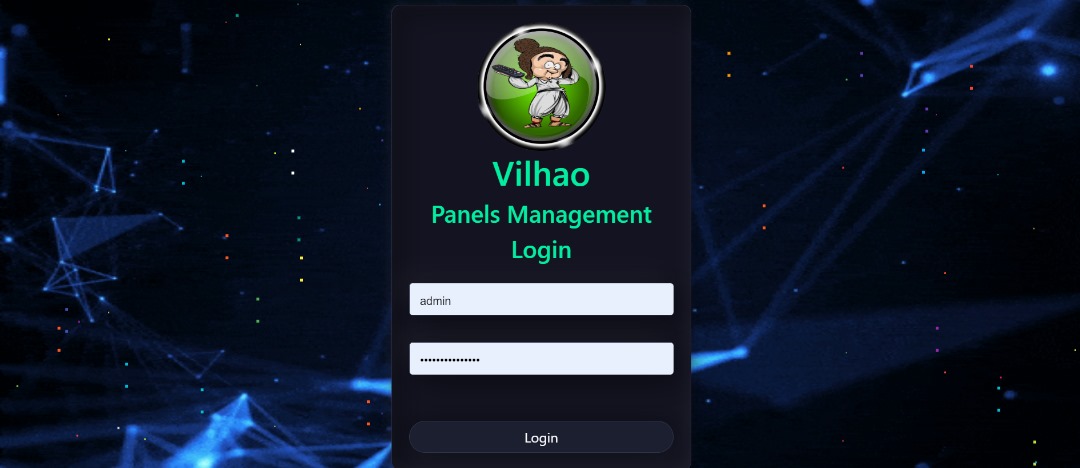
Task: Click empty area between password and Login button
Action: coord(541,398)
